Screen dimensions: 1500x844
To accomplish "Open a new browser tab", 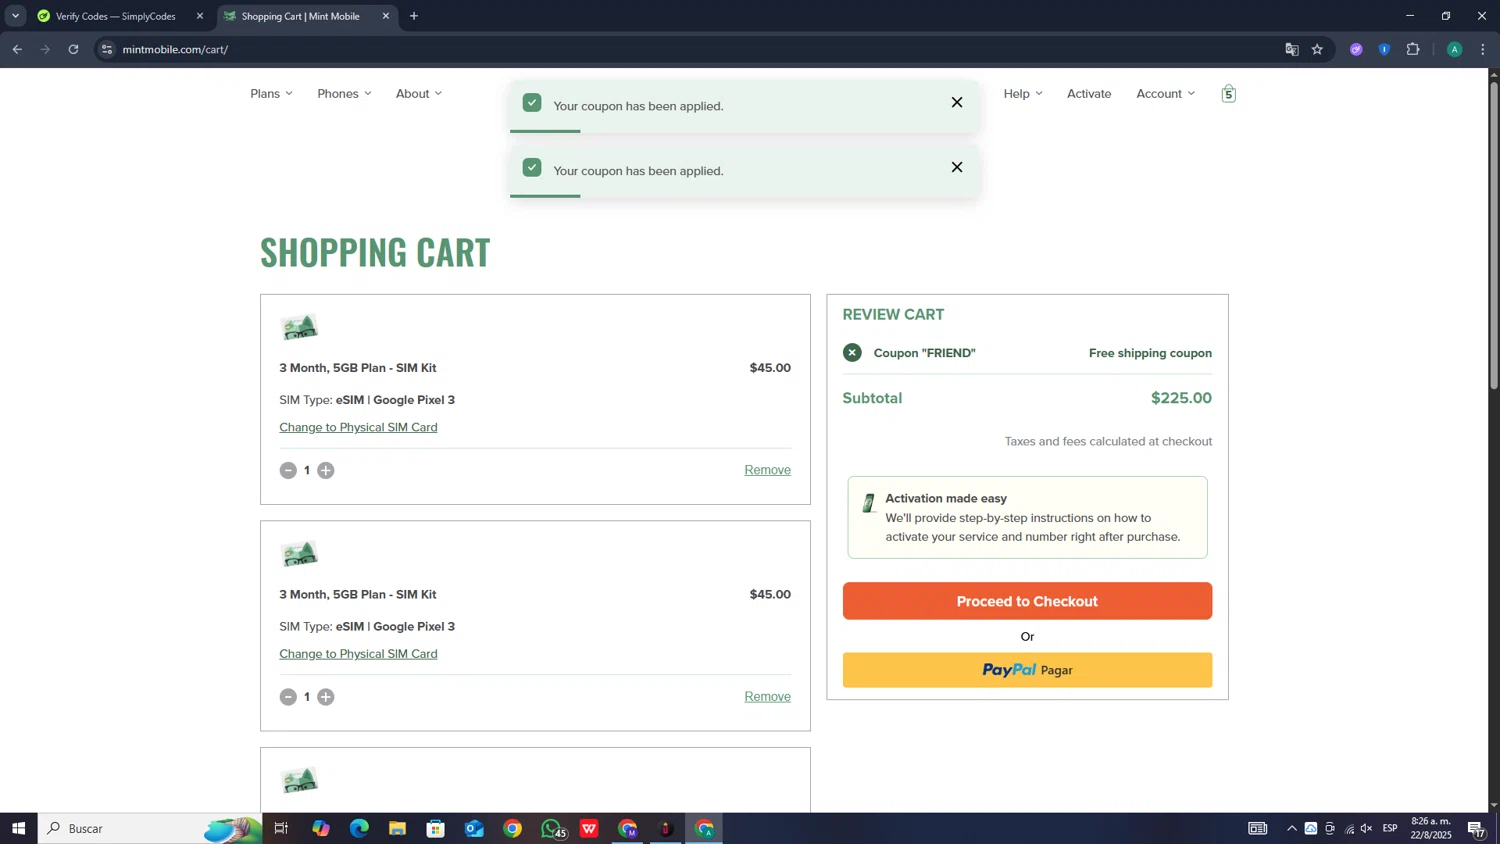I will [x=414, y=16].
